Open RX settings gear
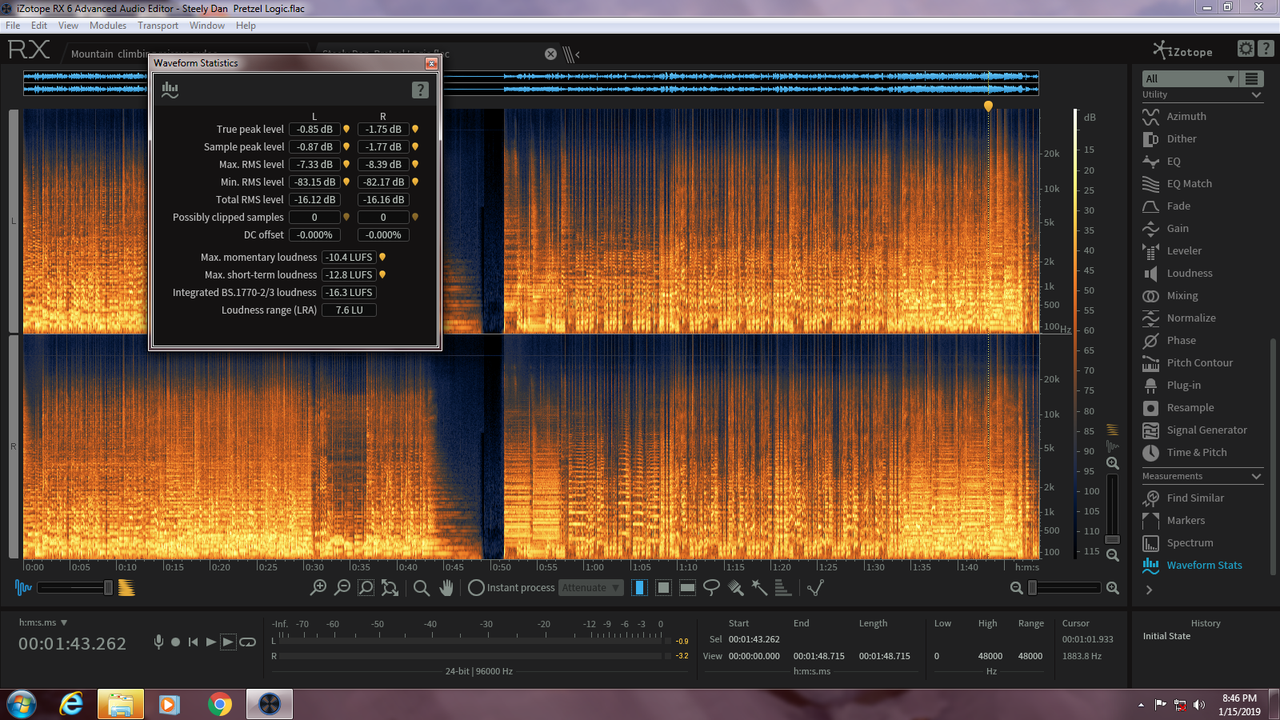1280x720 pixels. coord(1246,48)
